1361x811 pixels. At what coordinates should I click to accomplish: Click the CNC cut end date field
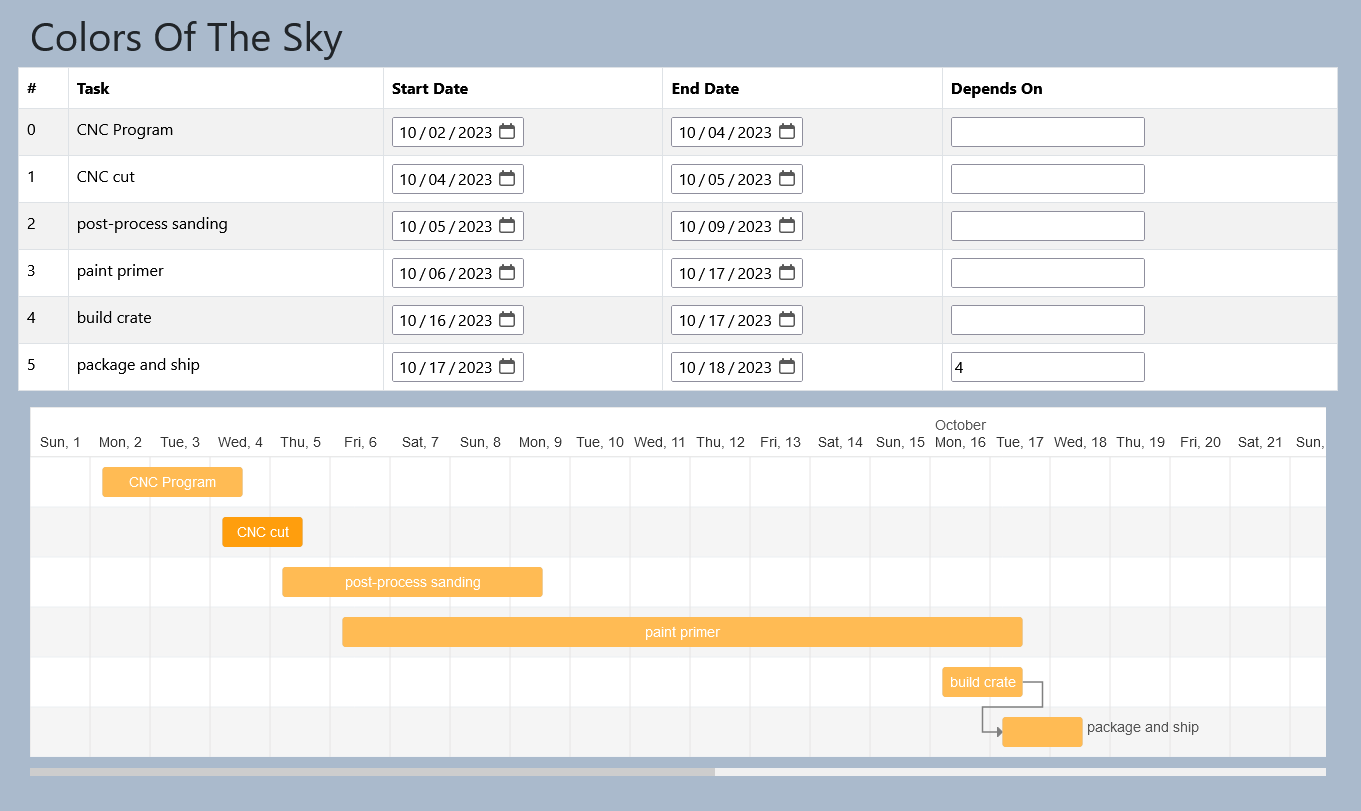coord(725,179)
